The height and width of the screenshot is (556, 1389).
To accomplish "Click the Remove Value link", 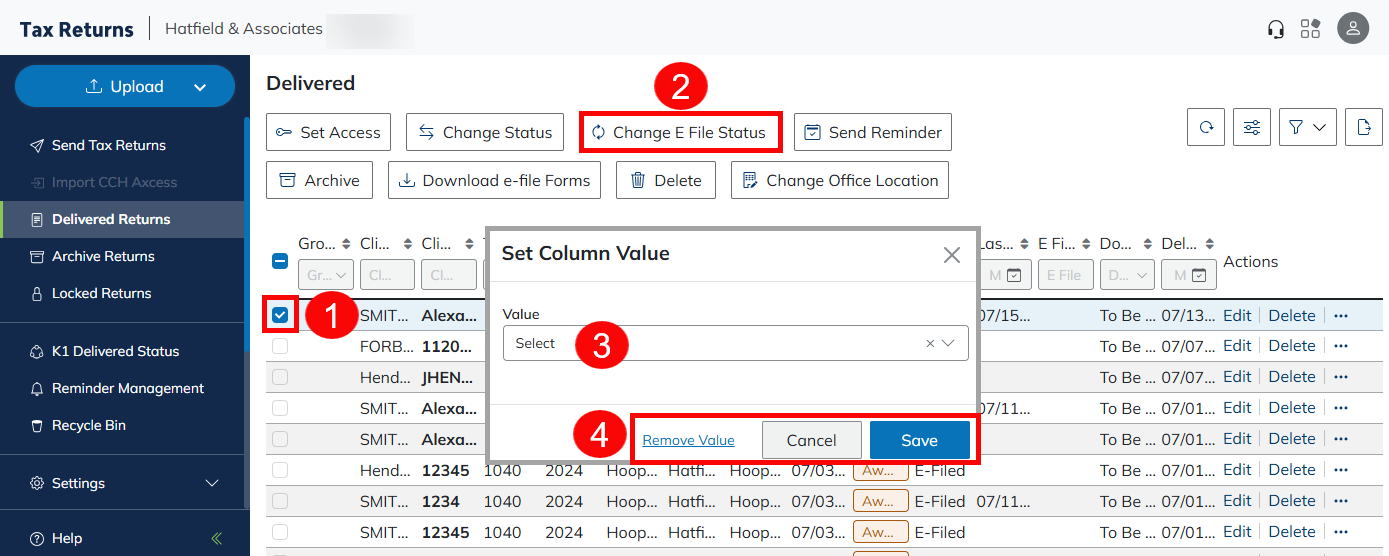I will [688, 440].
